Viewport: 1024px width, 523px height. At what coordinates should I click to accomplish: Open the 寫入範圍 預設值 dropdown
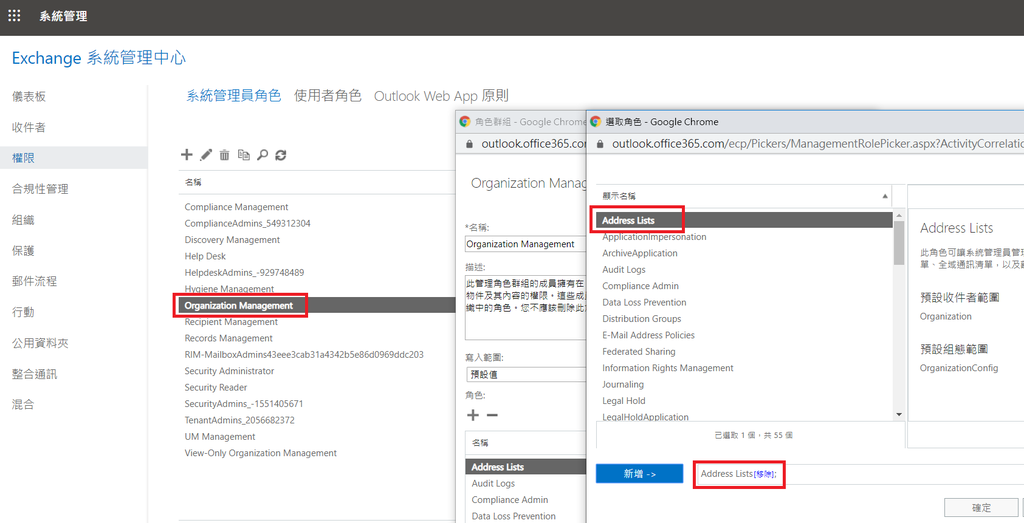(x=526, y=375)
